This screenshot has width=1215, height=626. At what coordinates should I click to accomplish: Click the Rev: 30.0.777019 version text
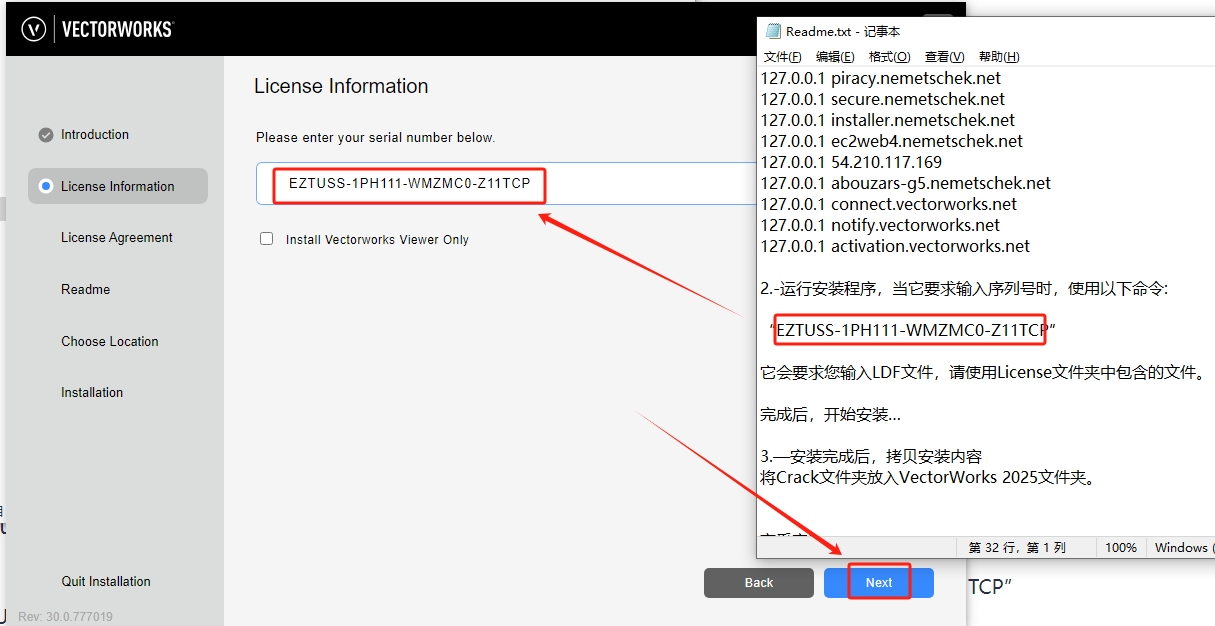point(65,617)
